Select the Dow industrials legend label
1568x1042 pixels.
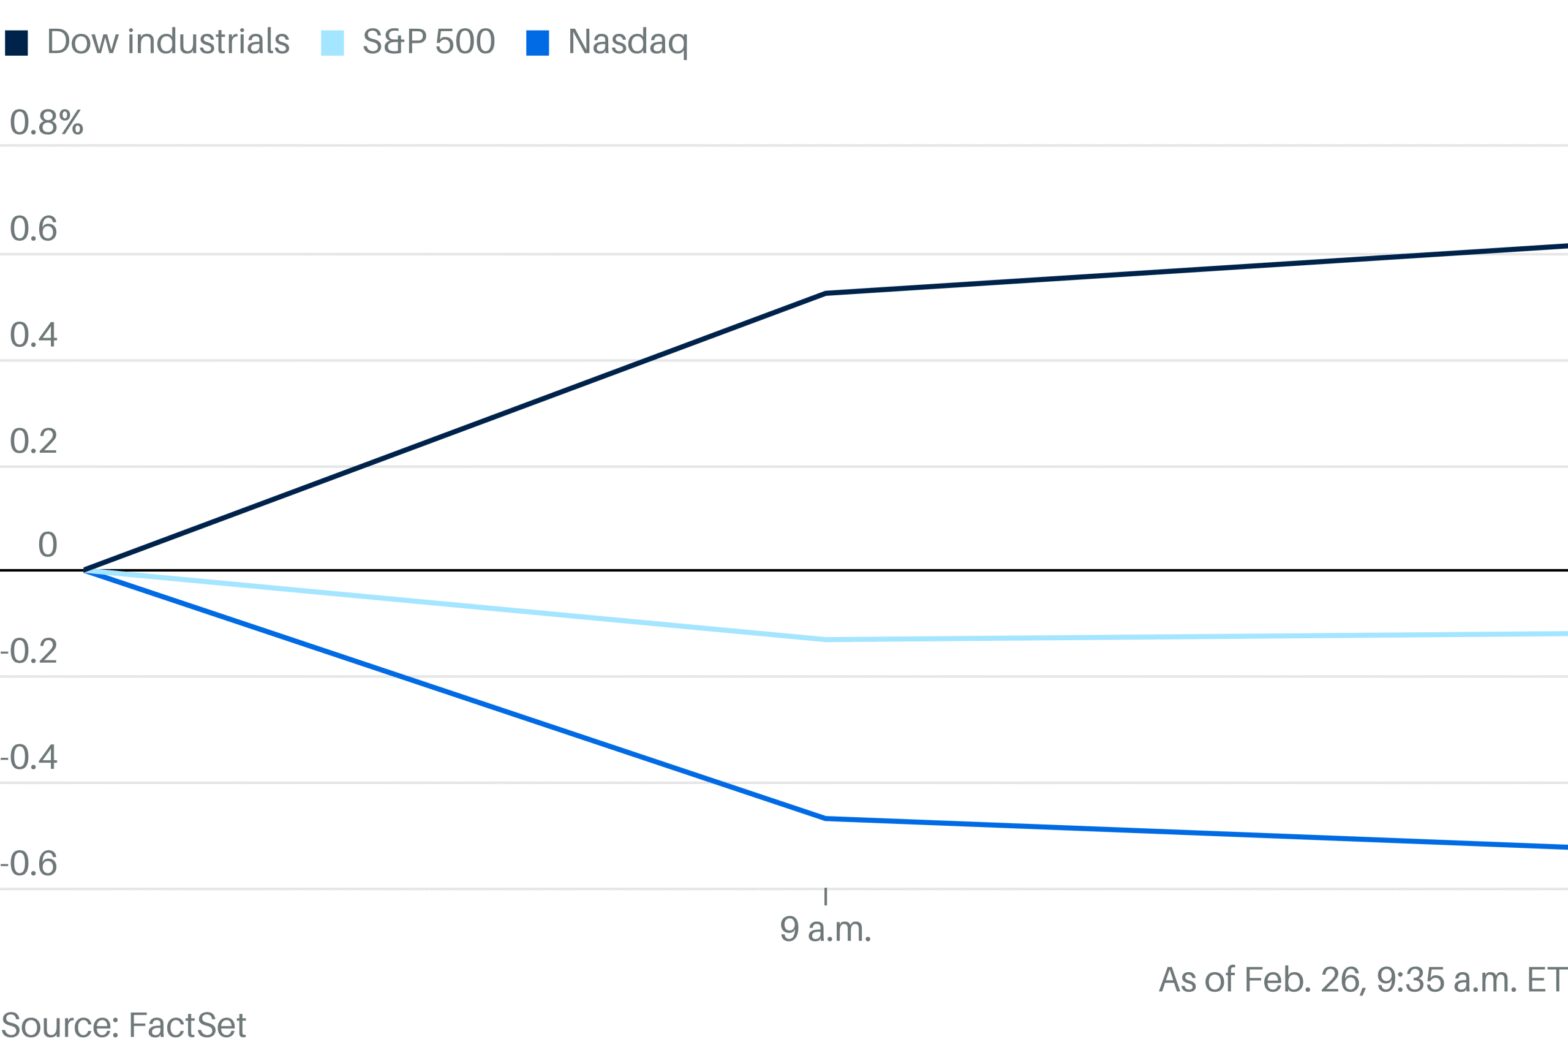pos(168,42)
